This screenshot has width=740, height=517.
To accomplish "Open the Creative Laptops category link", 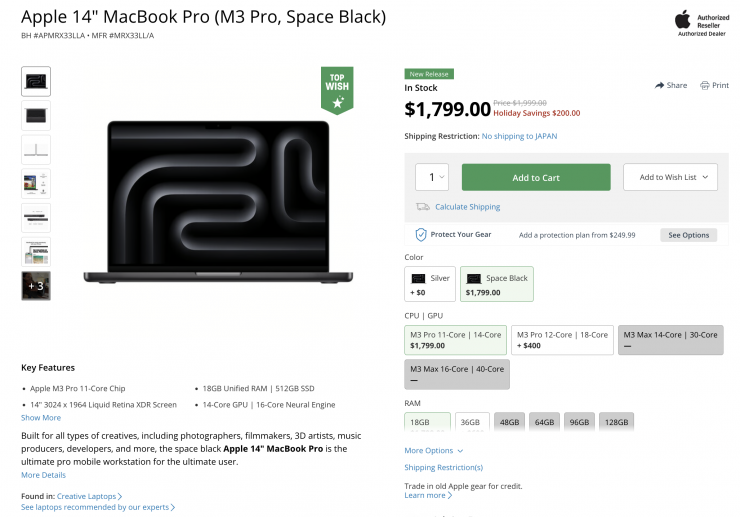I will tap(89, 496).
